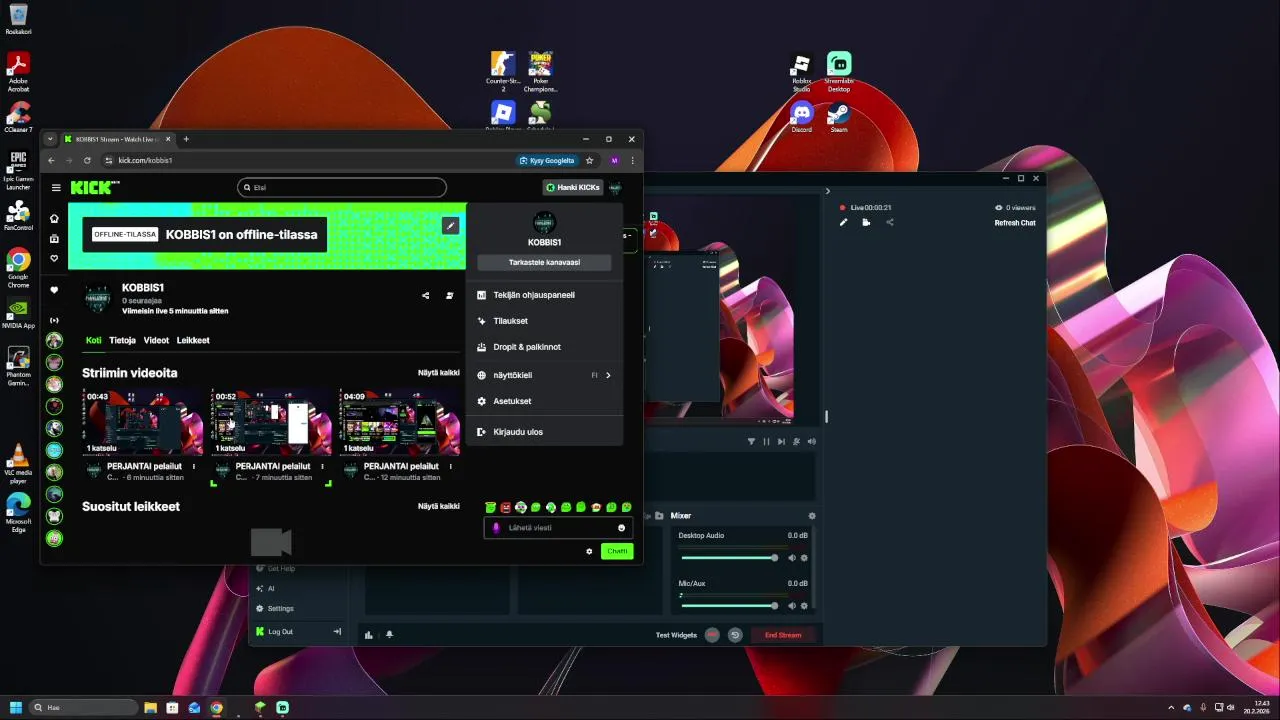Pause the Streamlabs preview feed
This screenshot has height=720, width=1280.
tap(767, 441)
